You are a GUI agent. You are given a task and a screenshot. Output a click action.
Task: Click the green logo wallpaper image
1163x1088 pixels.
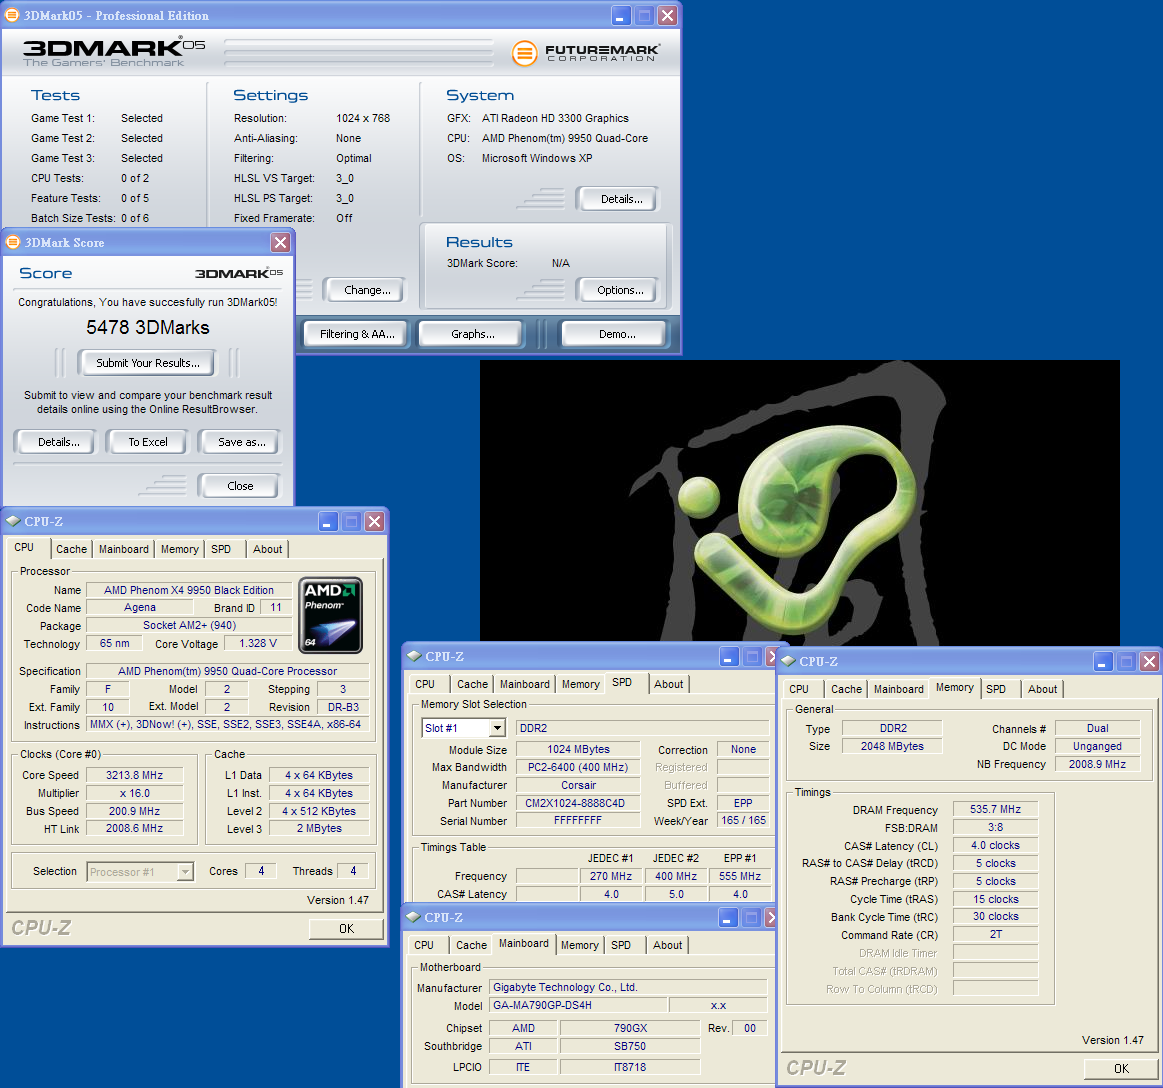[799, 500]
